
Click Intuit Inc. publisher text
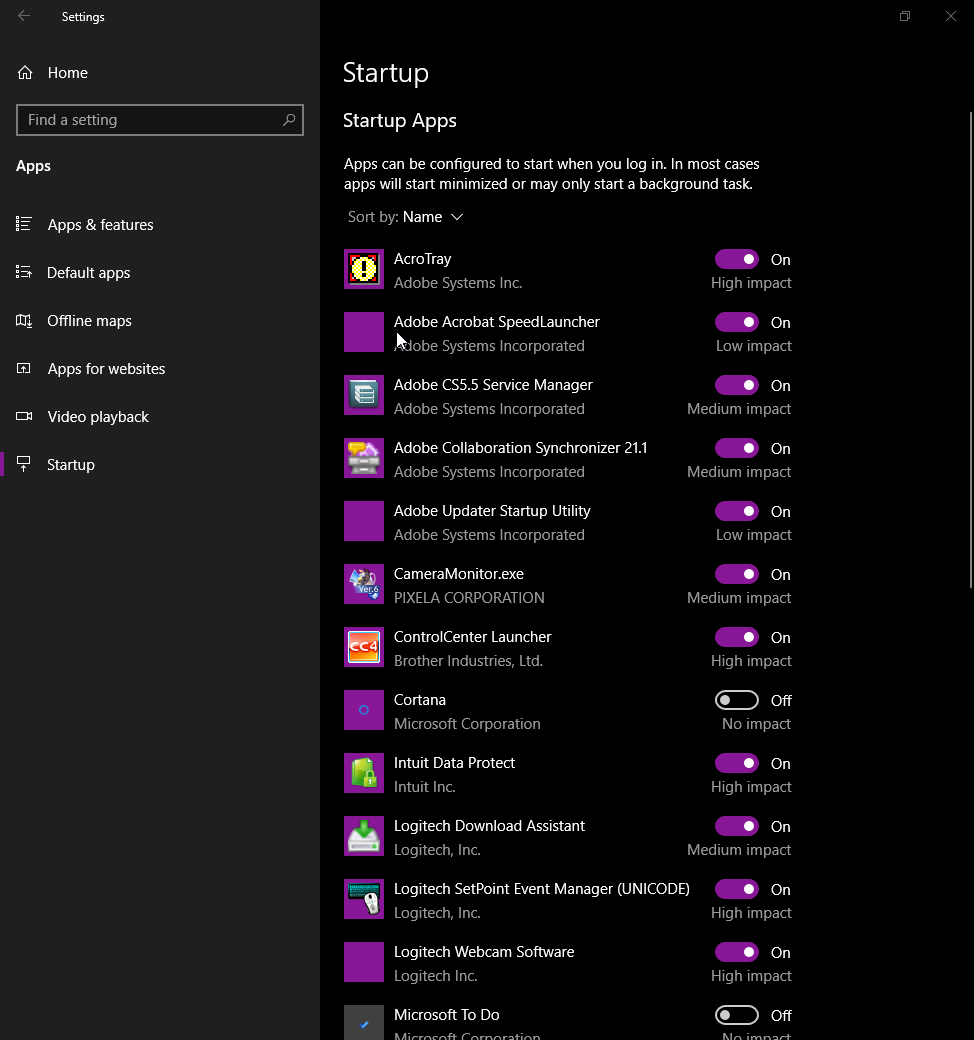point(425,787)
